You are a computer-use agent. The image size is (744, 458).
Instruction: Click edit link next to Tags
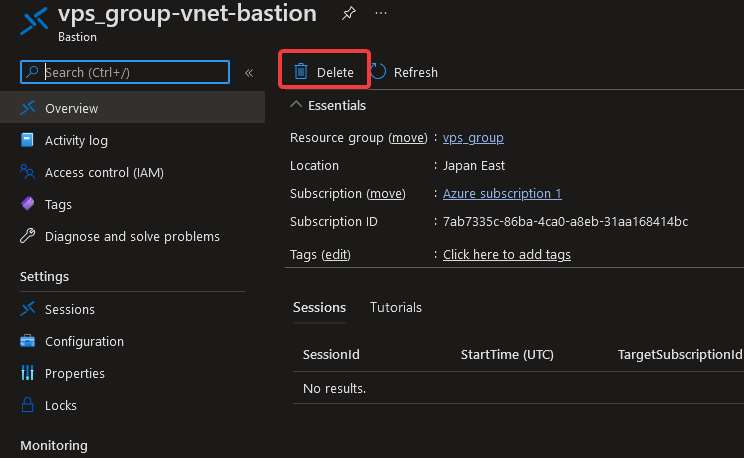[x=336, y=255]
